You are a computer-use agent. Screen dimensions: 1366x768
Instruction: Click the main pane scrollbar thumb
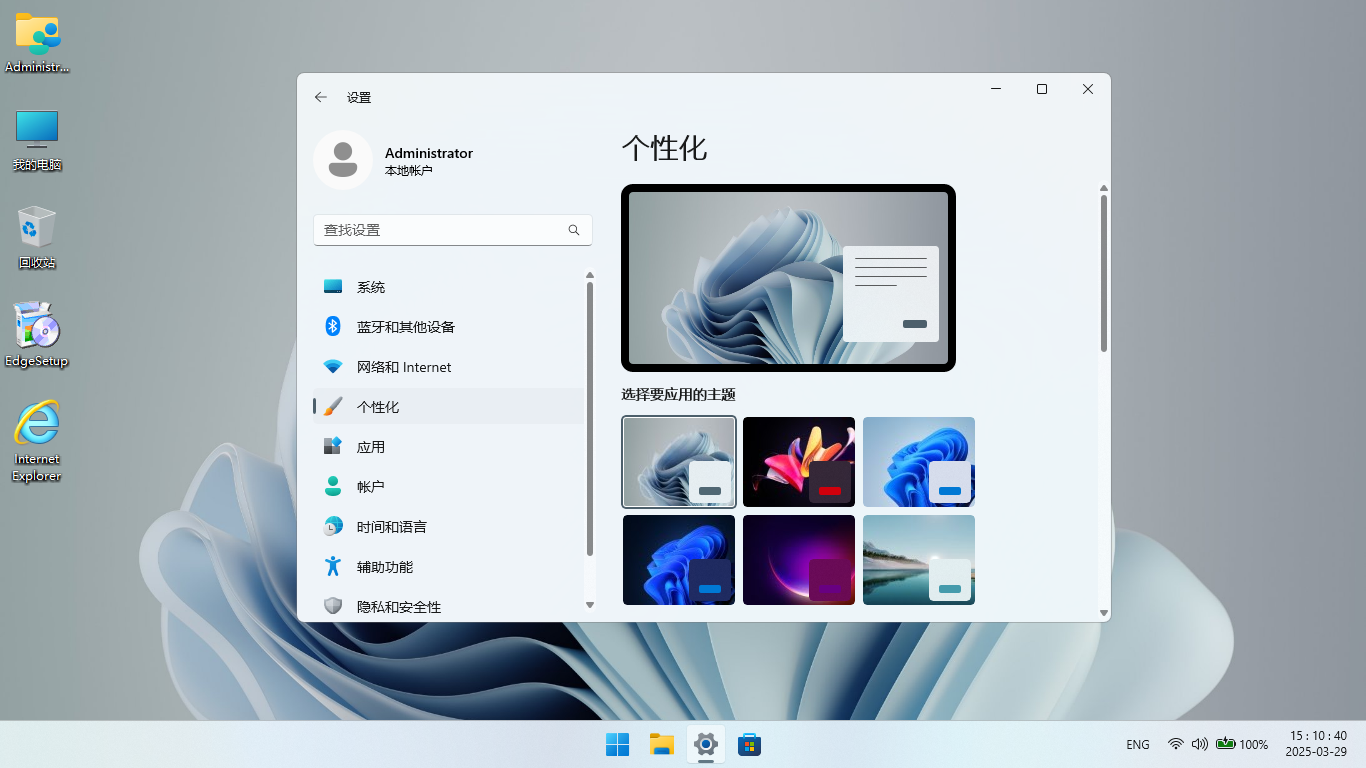click(x=1104, y=273)
